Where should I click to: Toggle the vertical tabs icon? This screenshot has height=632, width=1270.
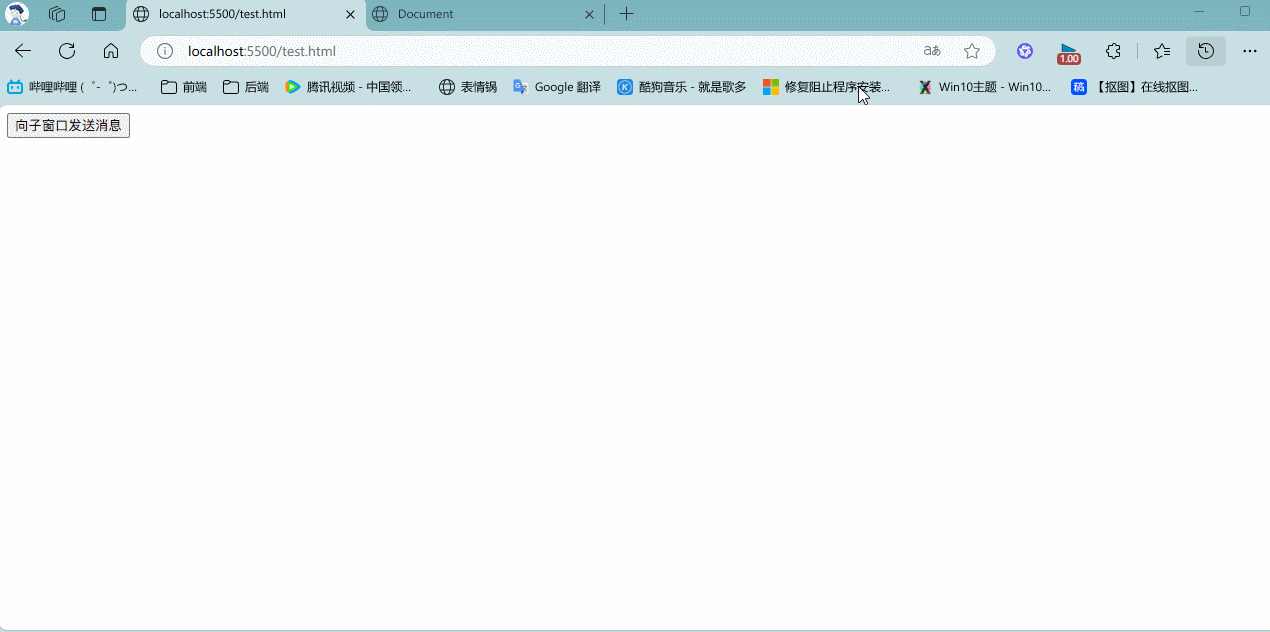[99, 14]
